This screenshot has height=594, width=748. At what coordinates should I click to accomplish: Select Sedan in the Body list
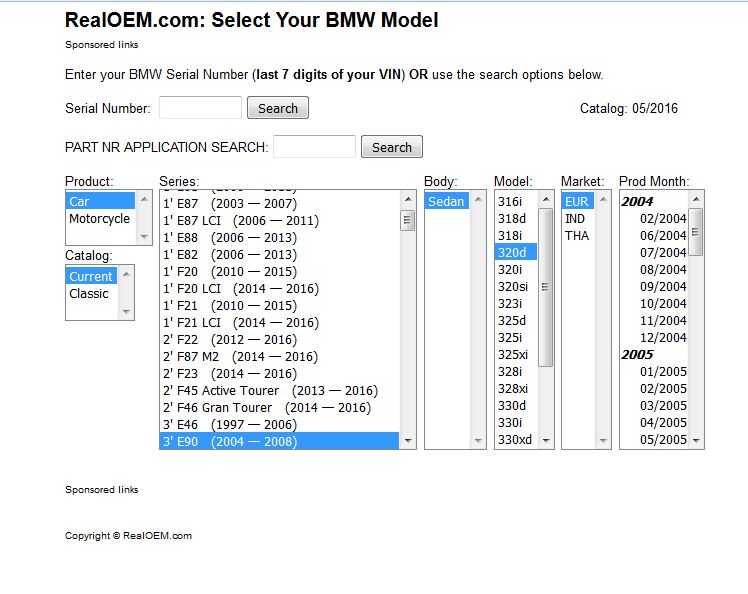(447, 201)
